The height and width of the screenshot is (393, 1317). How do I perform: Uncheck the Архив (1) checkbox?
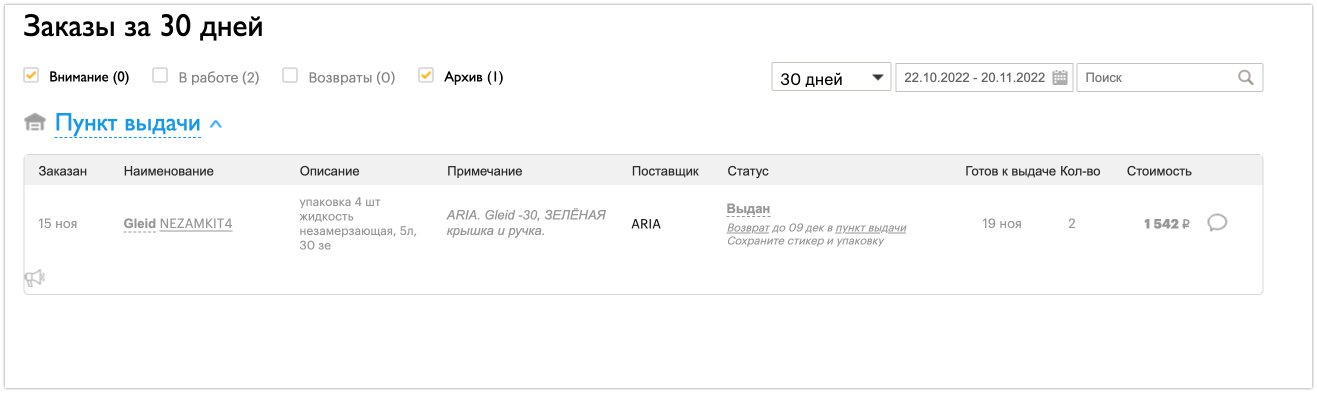pos(426,75)
